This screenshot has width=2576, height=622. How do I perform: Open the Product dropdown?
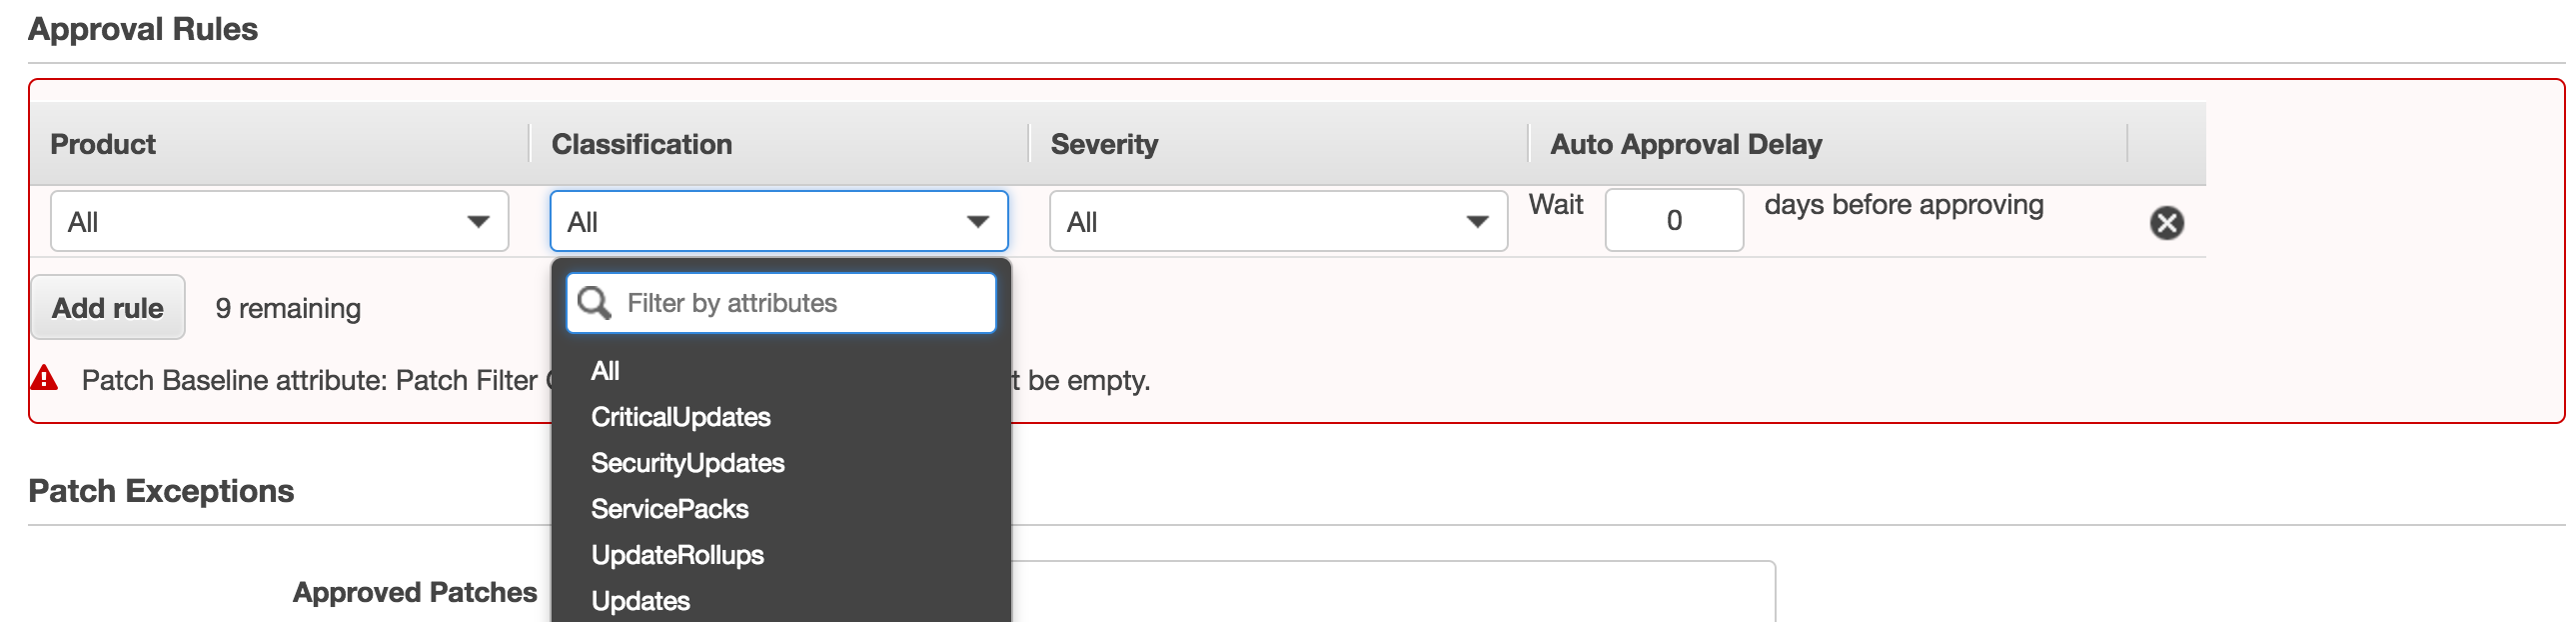click(x=279, y=221)
